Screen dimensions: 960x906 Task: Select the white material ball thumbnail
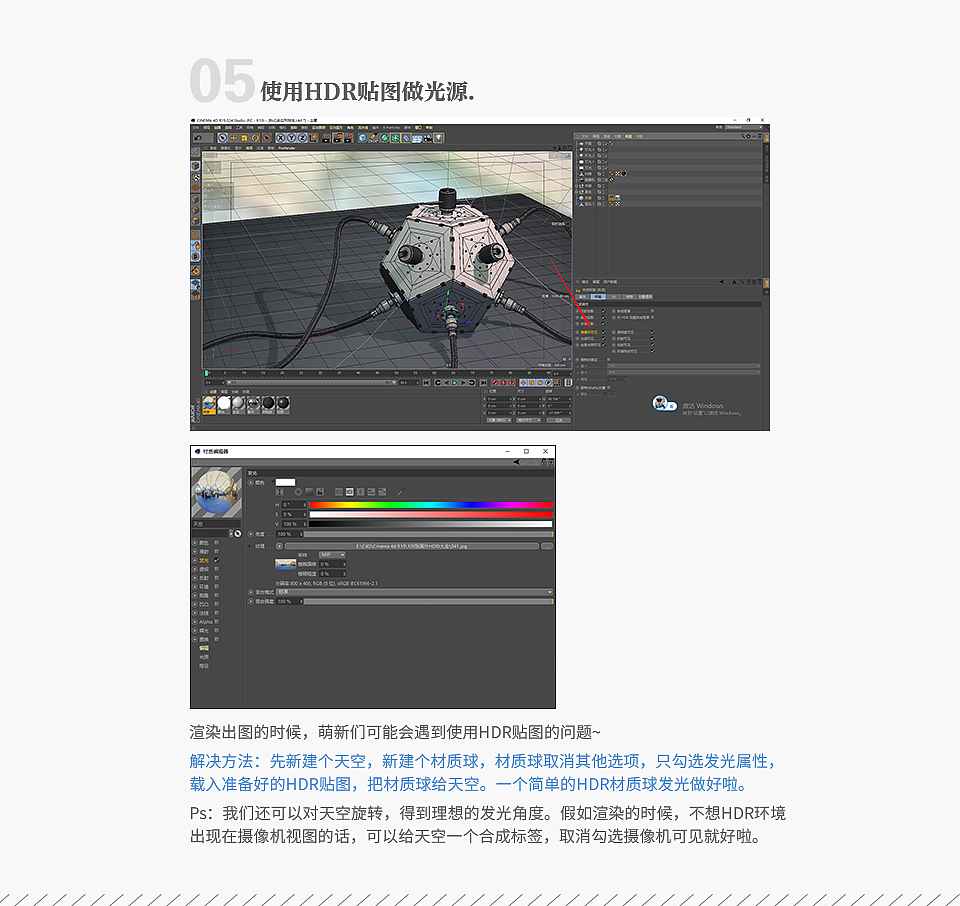223,404
